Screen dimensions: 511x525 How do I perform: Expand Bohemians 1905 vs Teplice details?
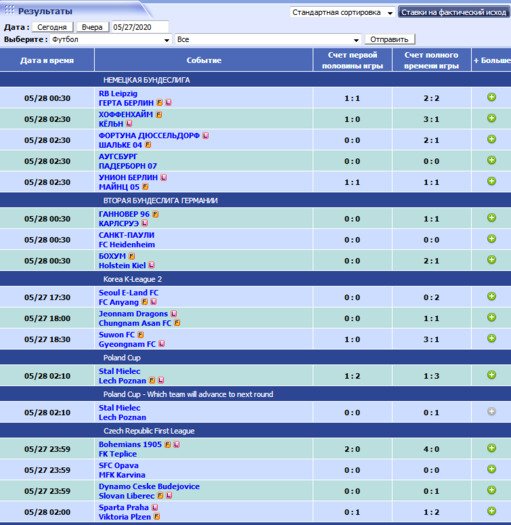[x=491, y=448]
